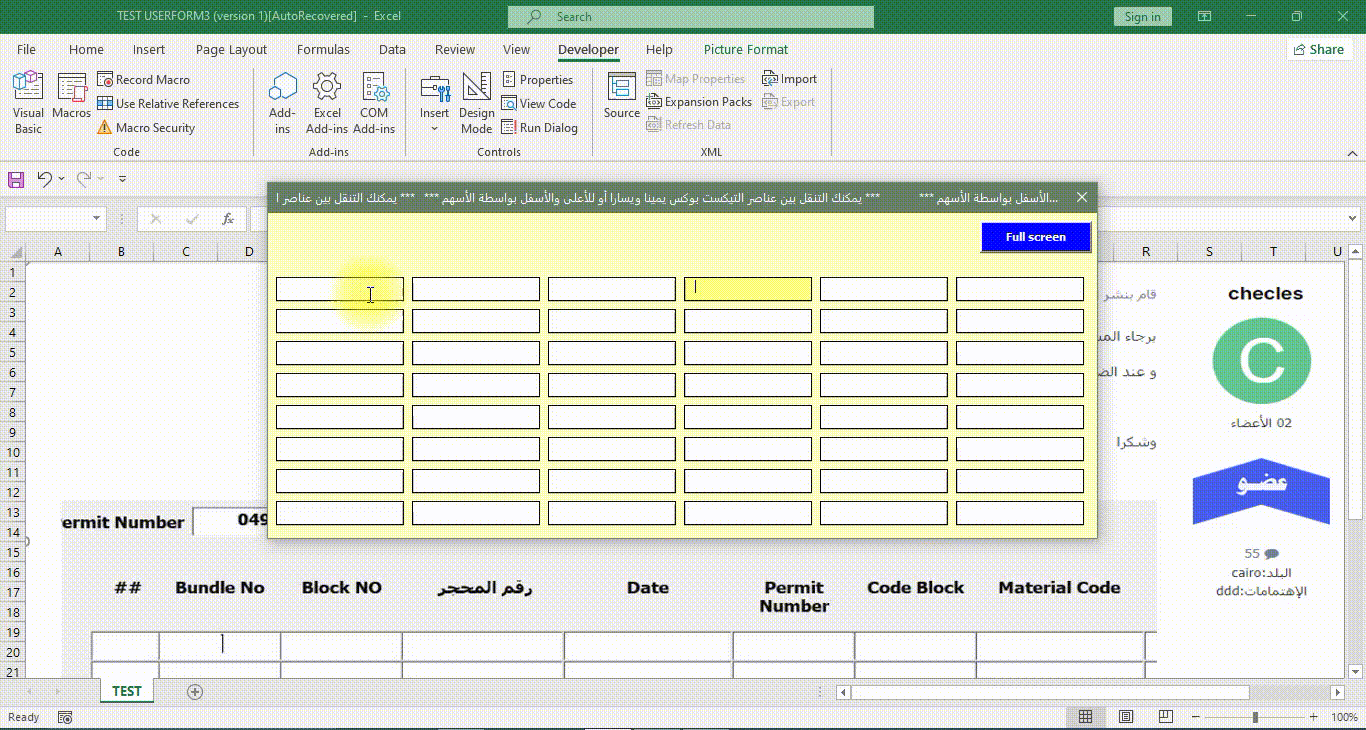Image resolution: width=1366 pixels, height=730 pixels.
Task: Click Run Dialog
Action: tap(540, 127)
